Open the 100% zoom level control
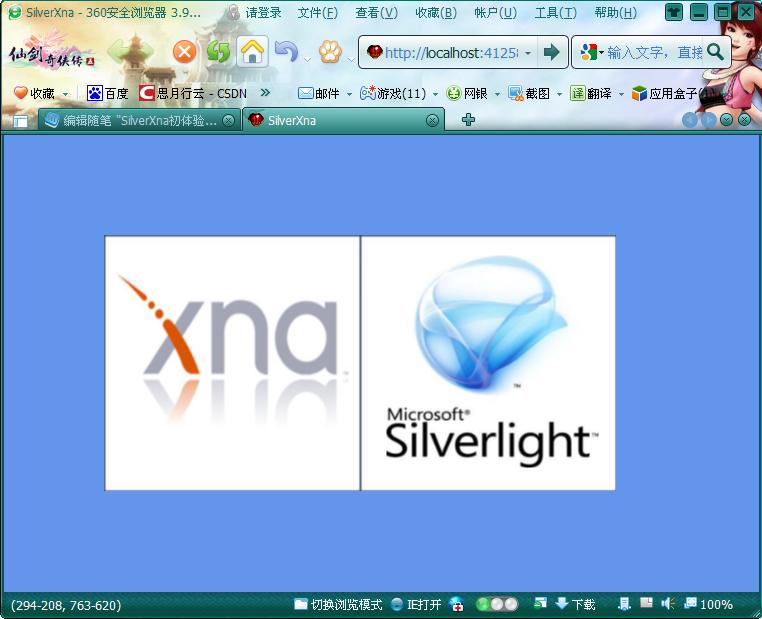 [x=709, y=604]
